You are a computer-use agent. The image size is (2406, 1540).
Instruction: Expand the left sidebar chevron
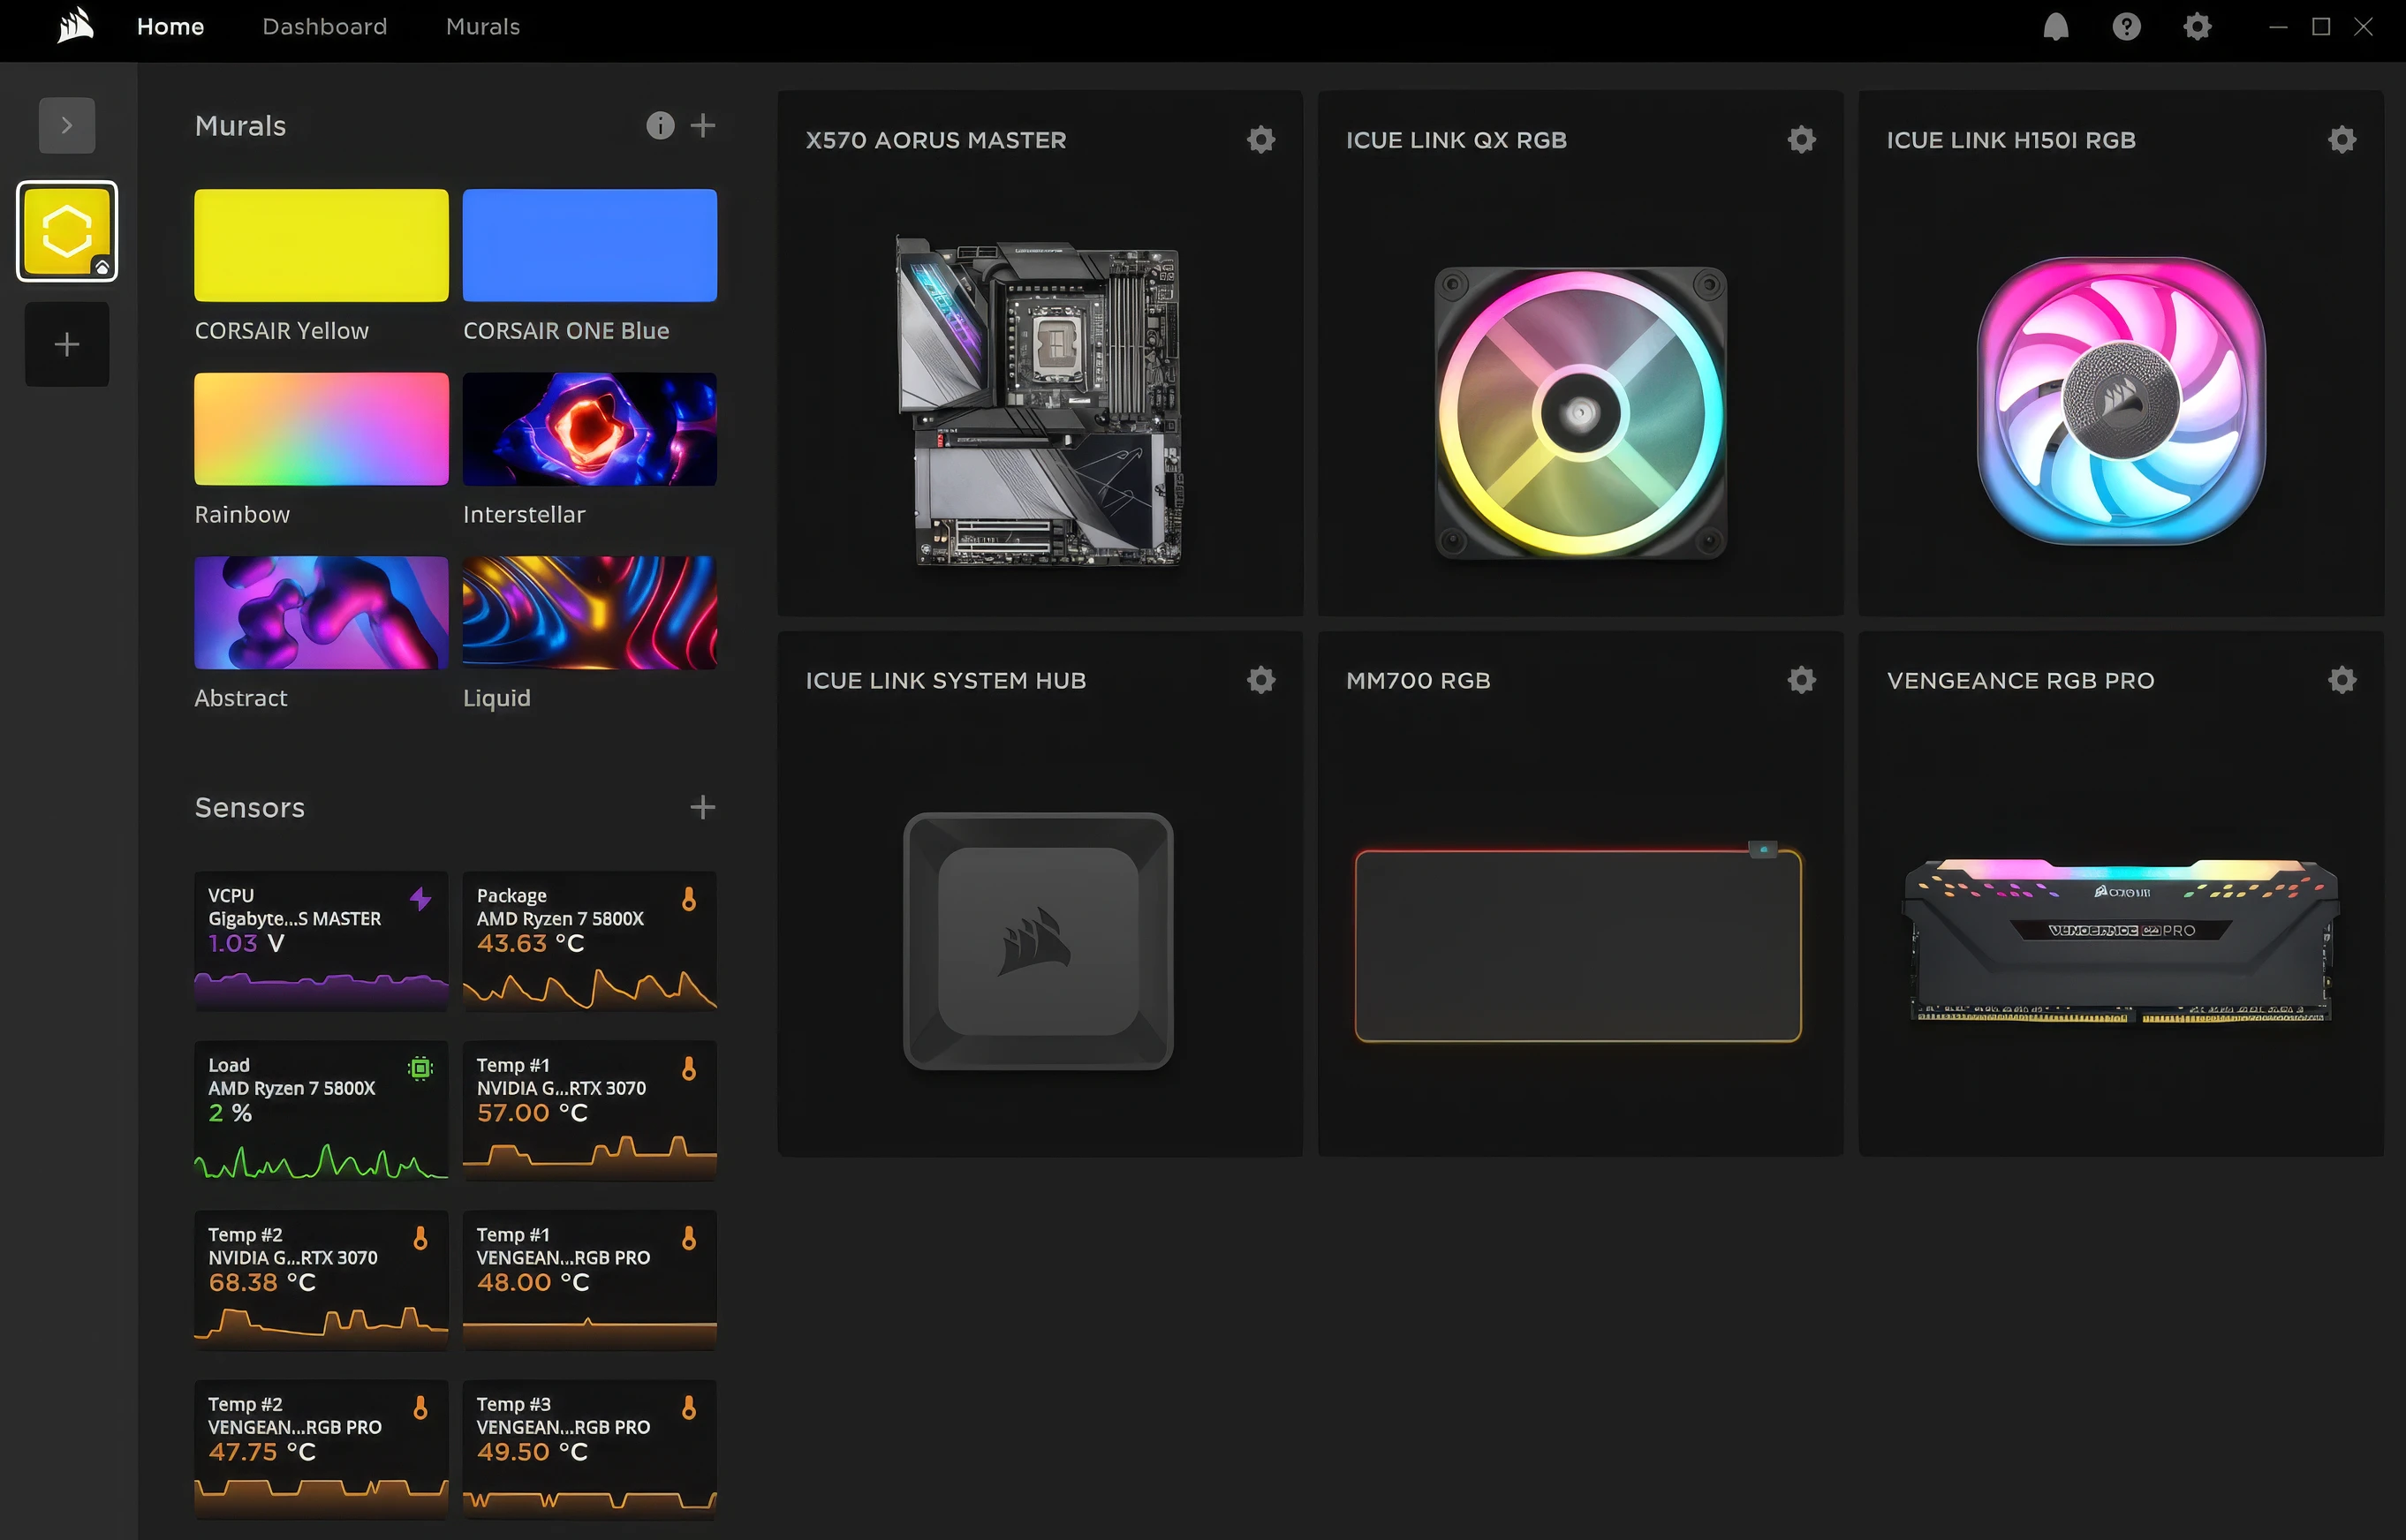[x=66, y=124]
